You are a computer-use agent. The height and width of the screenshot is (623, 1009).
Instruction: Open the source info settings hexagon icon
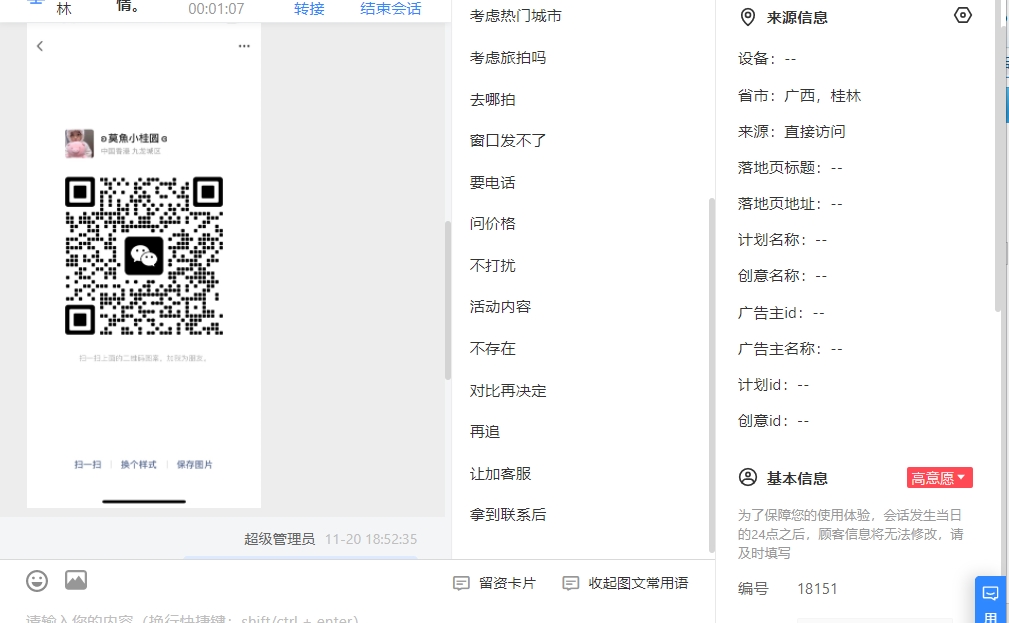[x=963, y=15]
